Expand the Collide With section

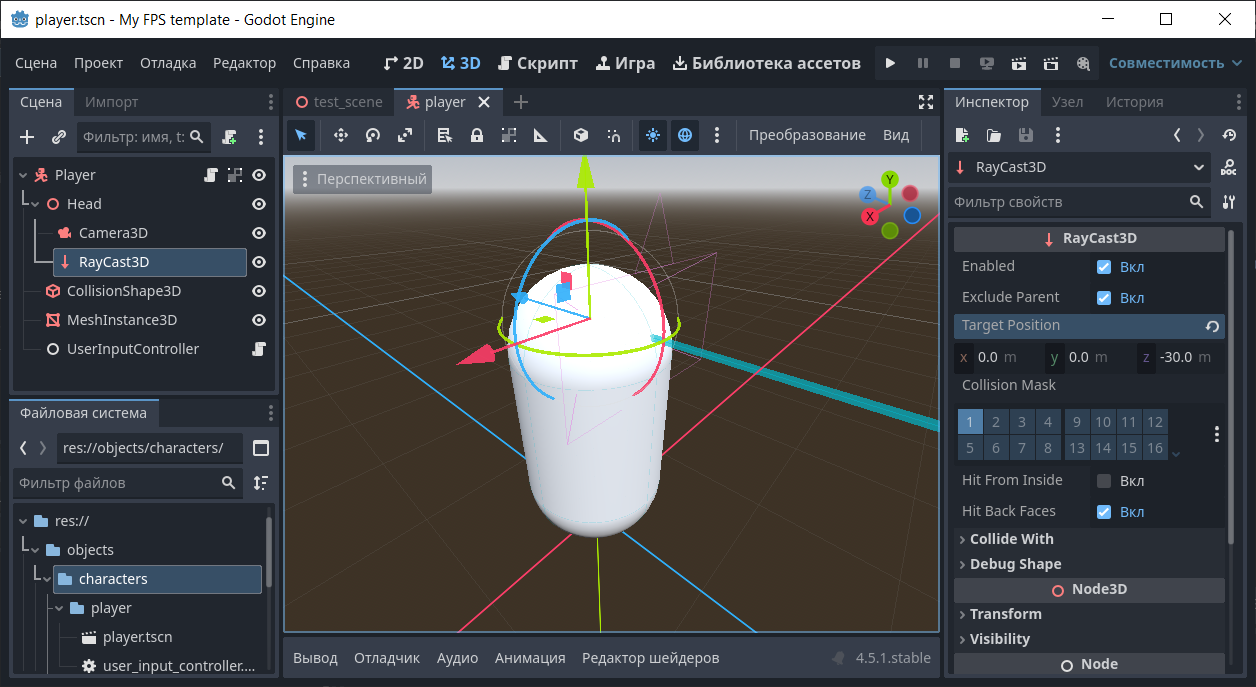click(x=1011, y=539)
